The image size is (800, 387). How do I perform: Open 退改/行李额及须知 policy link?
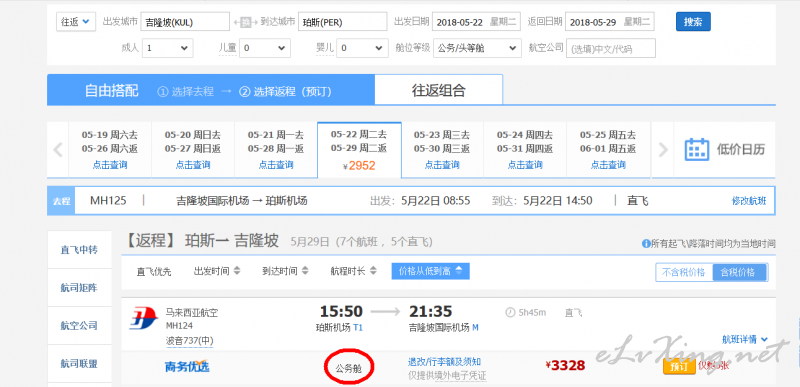[444, 362]
